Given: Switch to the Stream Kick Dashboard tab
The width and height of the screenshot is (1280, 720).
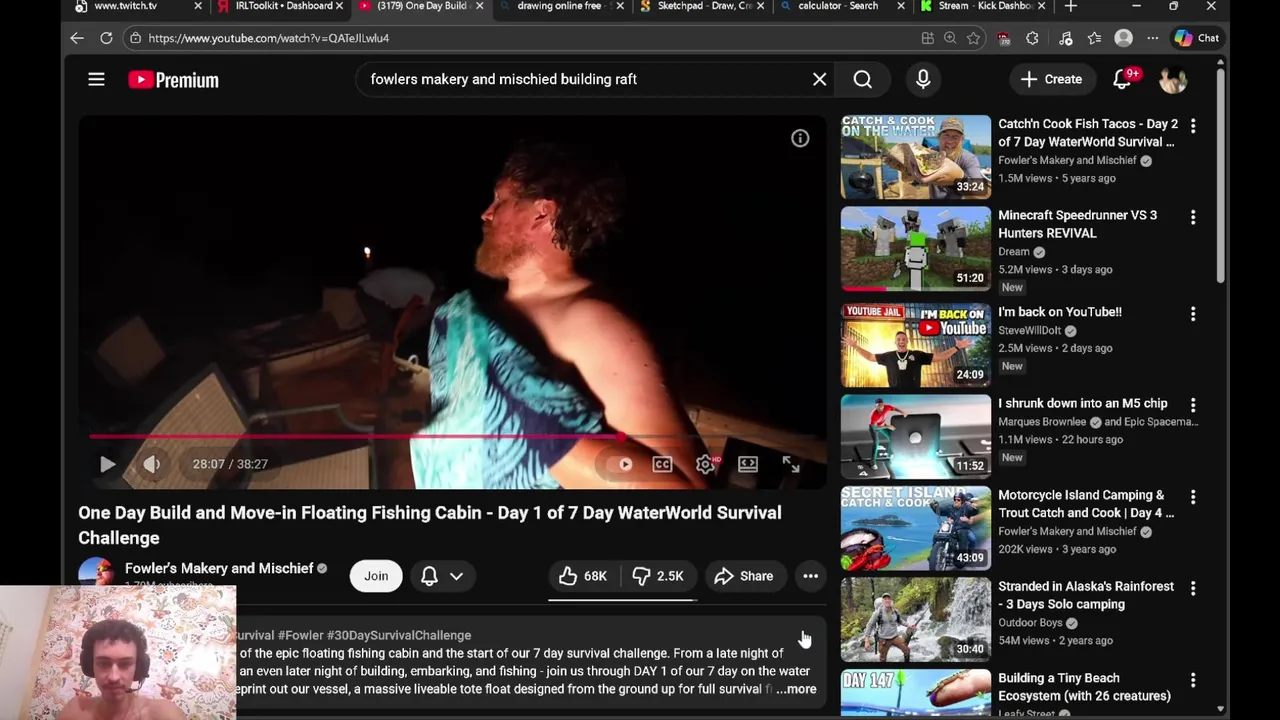Looking at the screenshot, I should [x=985, y=7].
